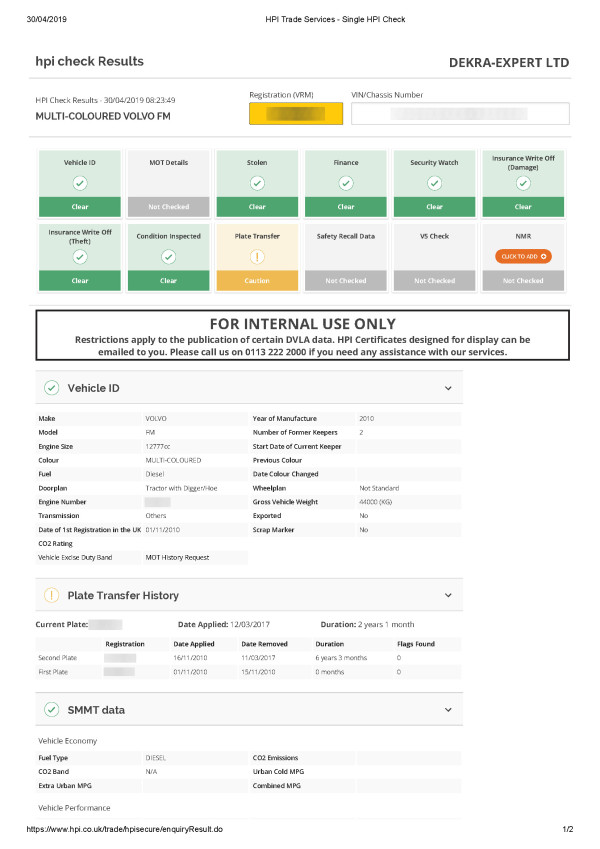Click the Security Watch checkmark icon
600x849 pixels.
tap(434, 183)
